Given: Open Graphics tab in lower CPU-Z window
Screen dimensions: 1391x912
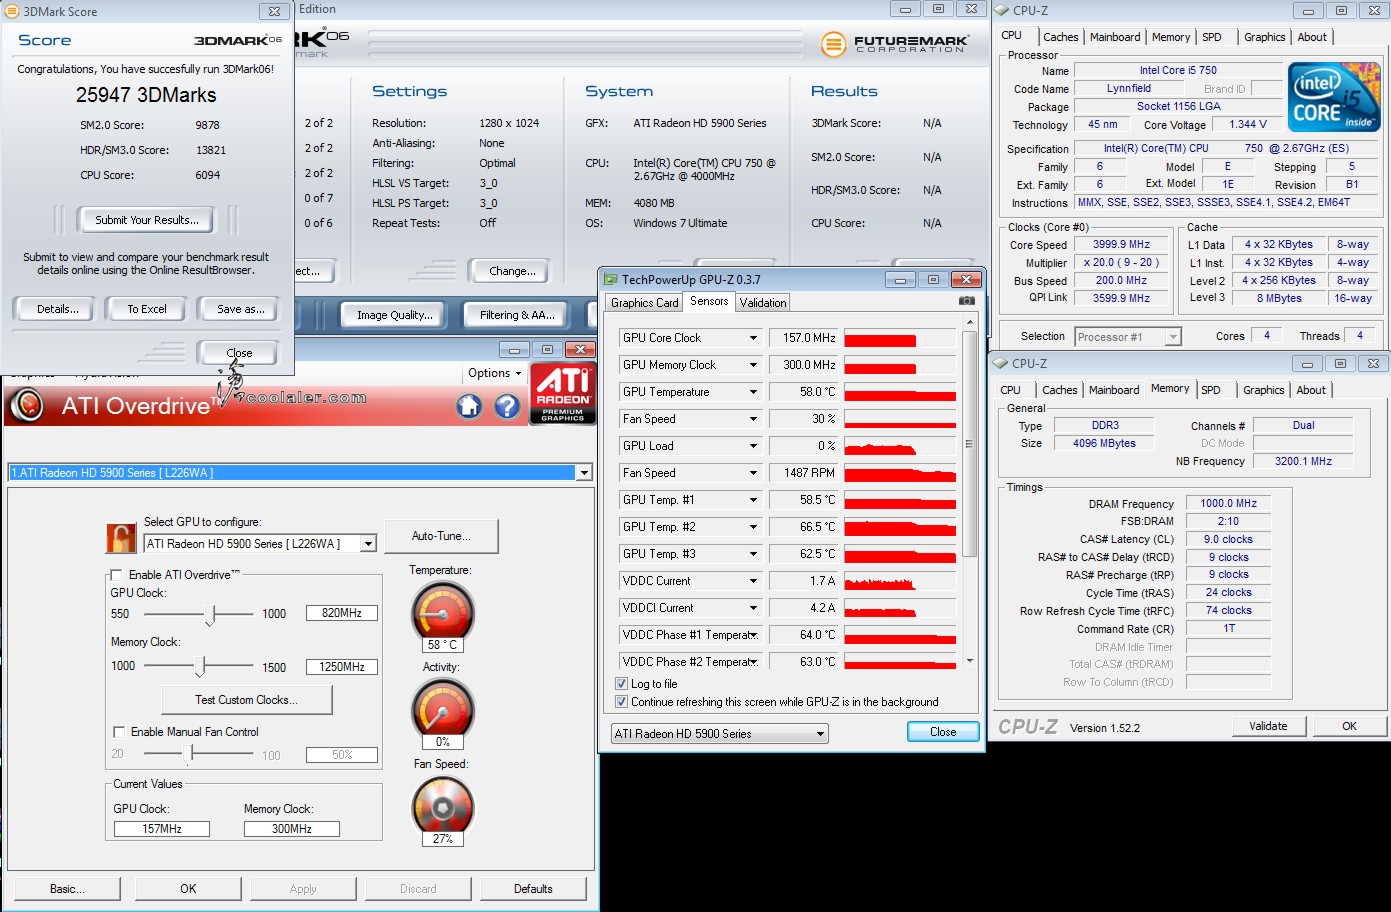Looking at the screenshot, I should click(1264, 390).
